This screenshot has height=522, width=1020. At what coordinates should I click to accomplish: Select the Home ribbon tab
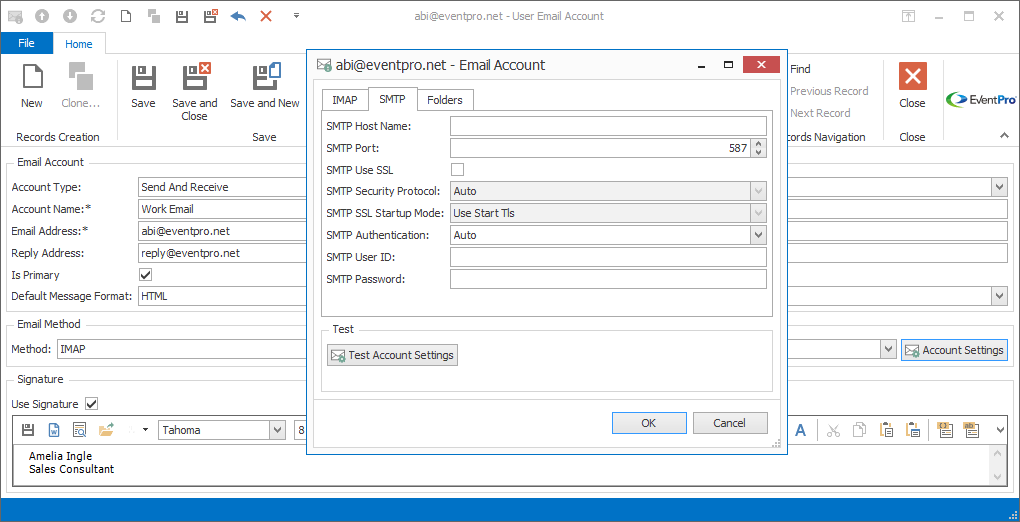[x=79, y=44]
